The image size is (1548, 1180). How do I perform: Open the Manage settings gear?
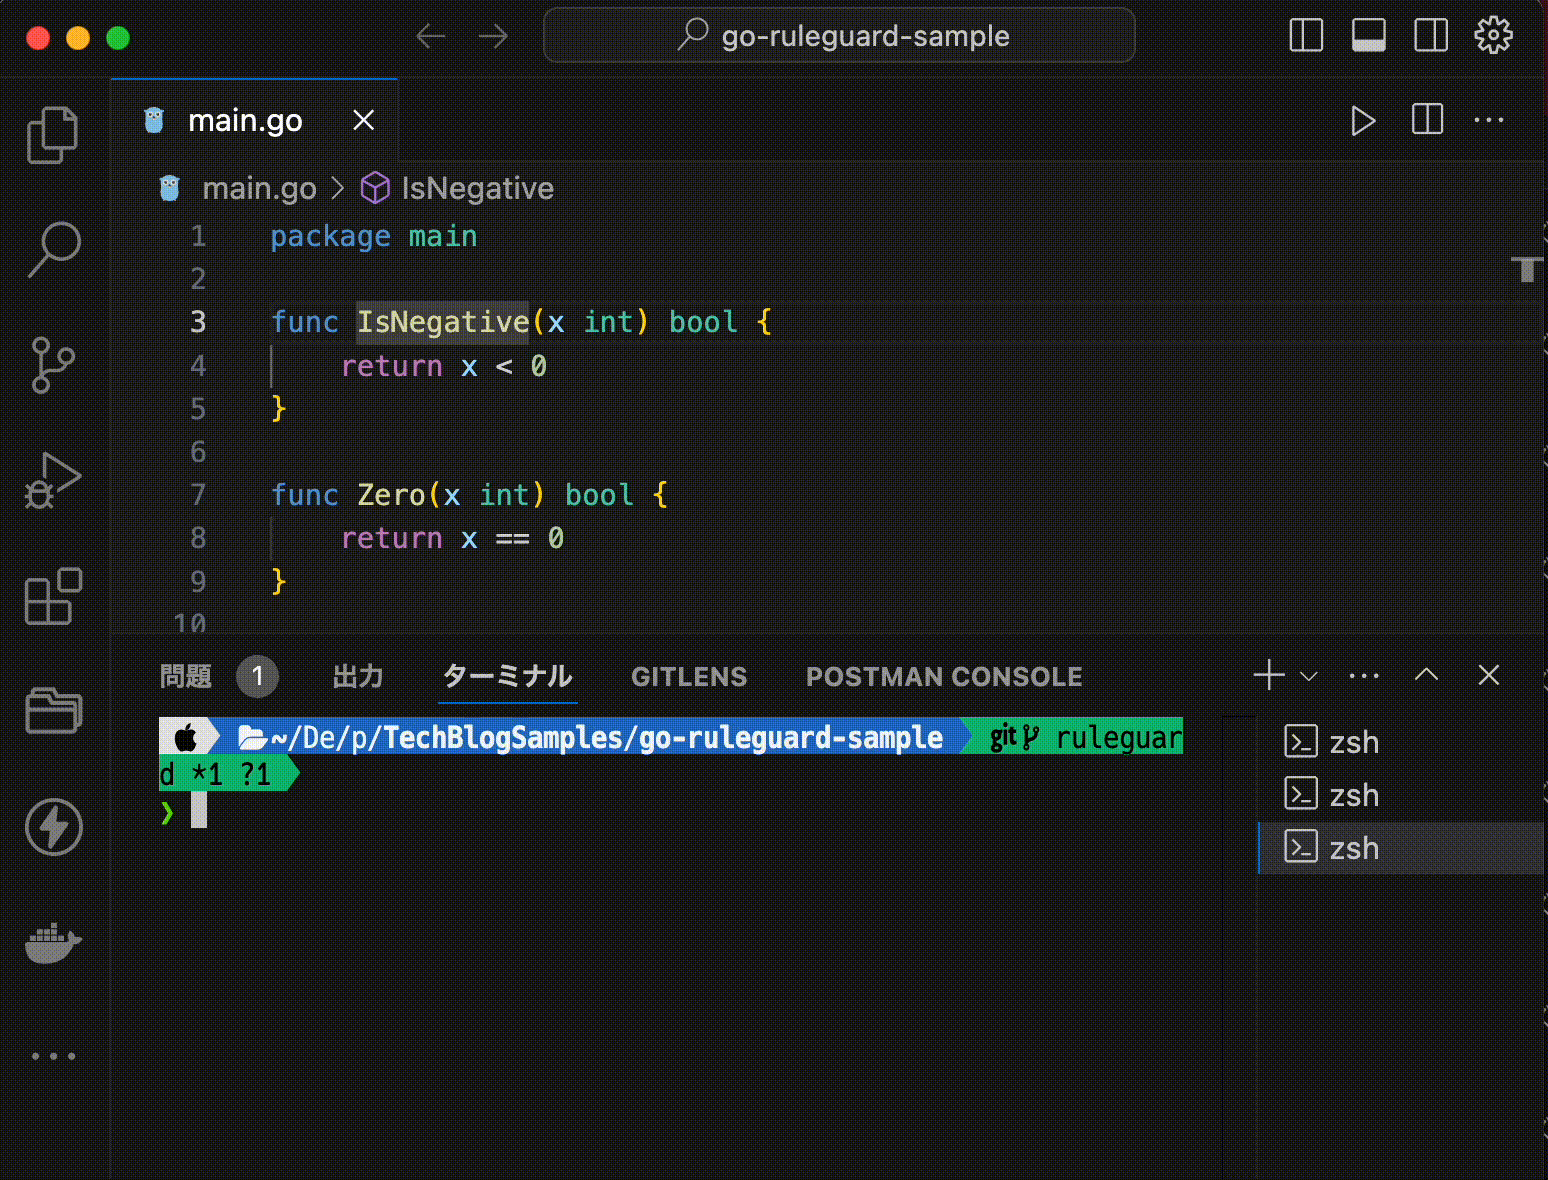click(1493, 35)
